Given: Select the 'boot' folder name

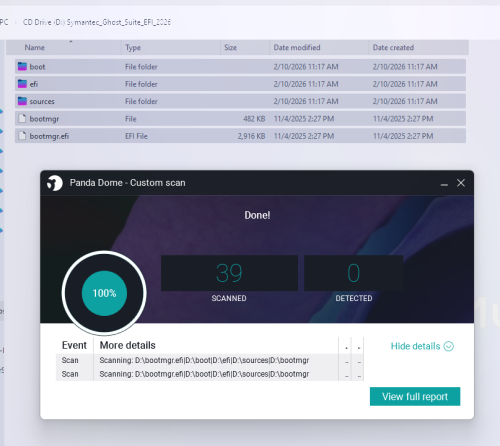Looking at the screenshot, I should [37, 67].
